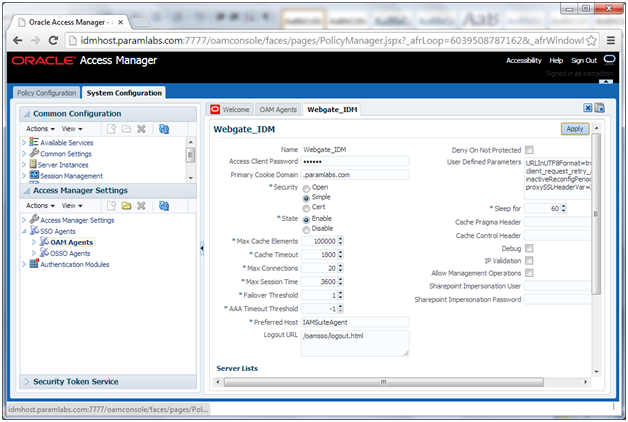Viewport: 628px width, 422px height.
Task: Click Open folder icon in Access Manager Settings toolbar
Action: [127, 206]
